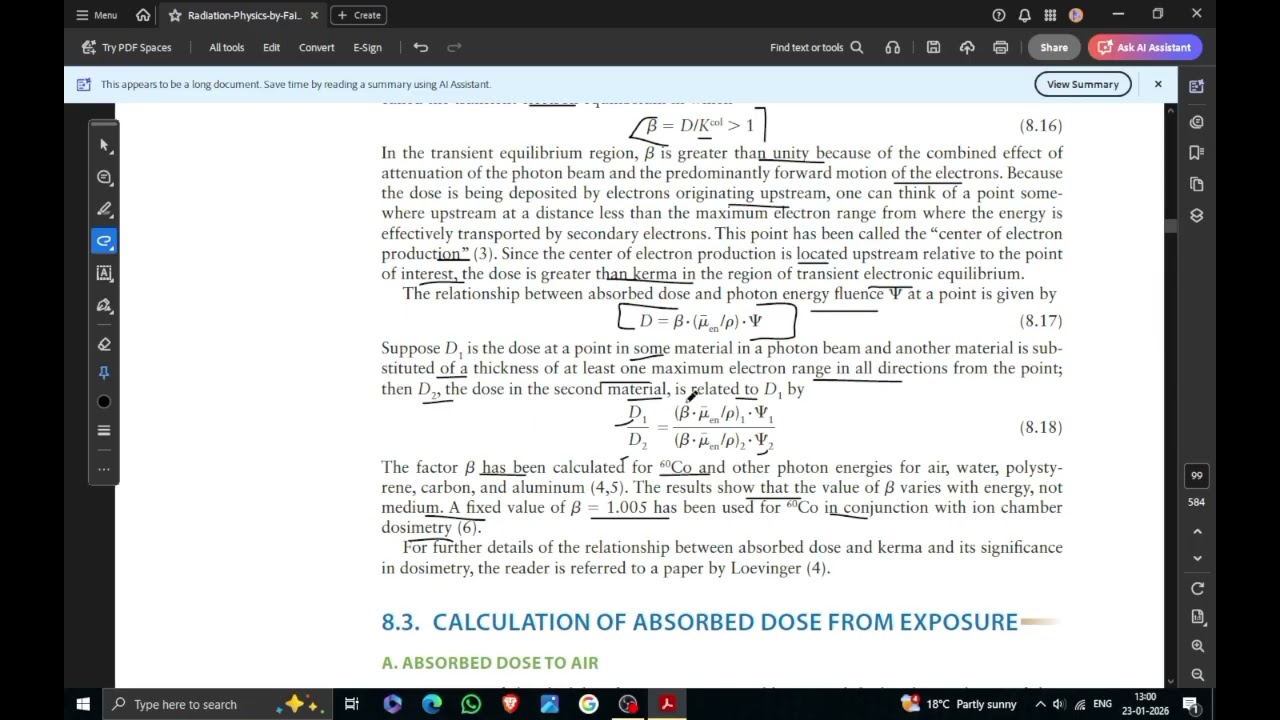Open the Menu hamburger
The height and width of the screenshot is (720, 1280).
97,15
